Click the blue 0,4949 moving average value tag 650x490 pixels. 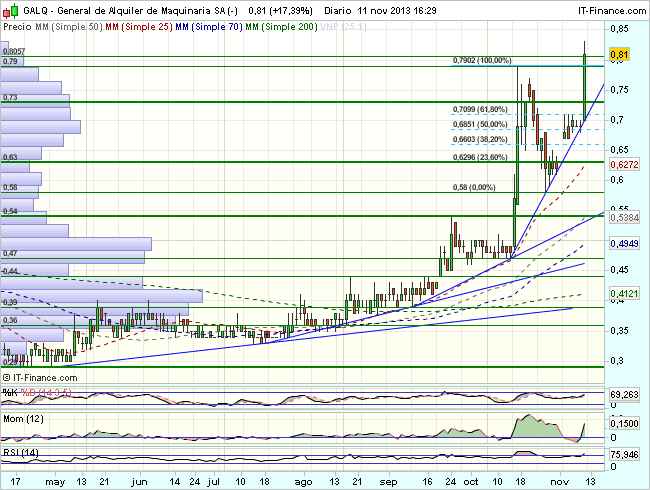pyautogui.click(x=624, y=244)
